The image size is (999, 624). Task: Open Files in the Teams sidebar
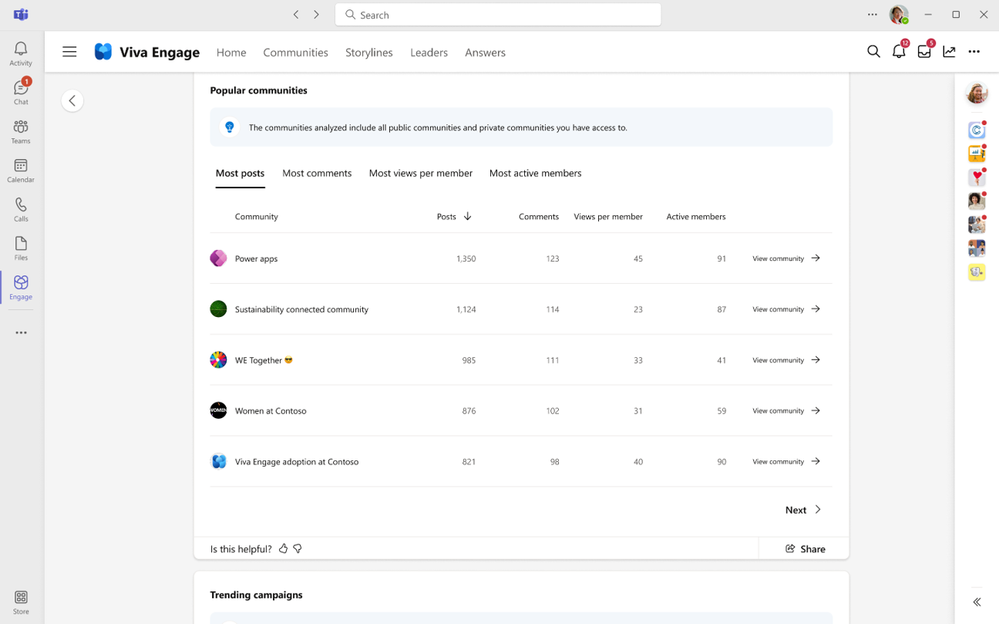coord(20,249)
